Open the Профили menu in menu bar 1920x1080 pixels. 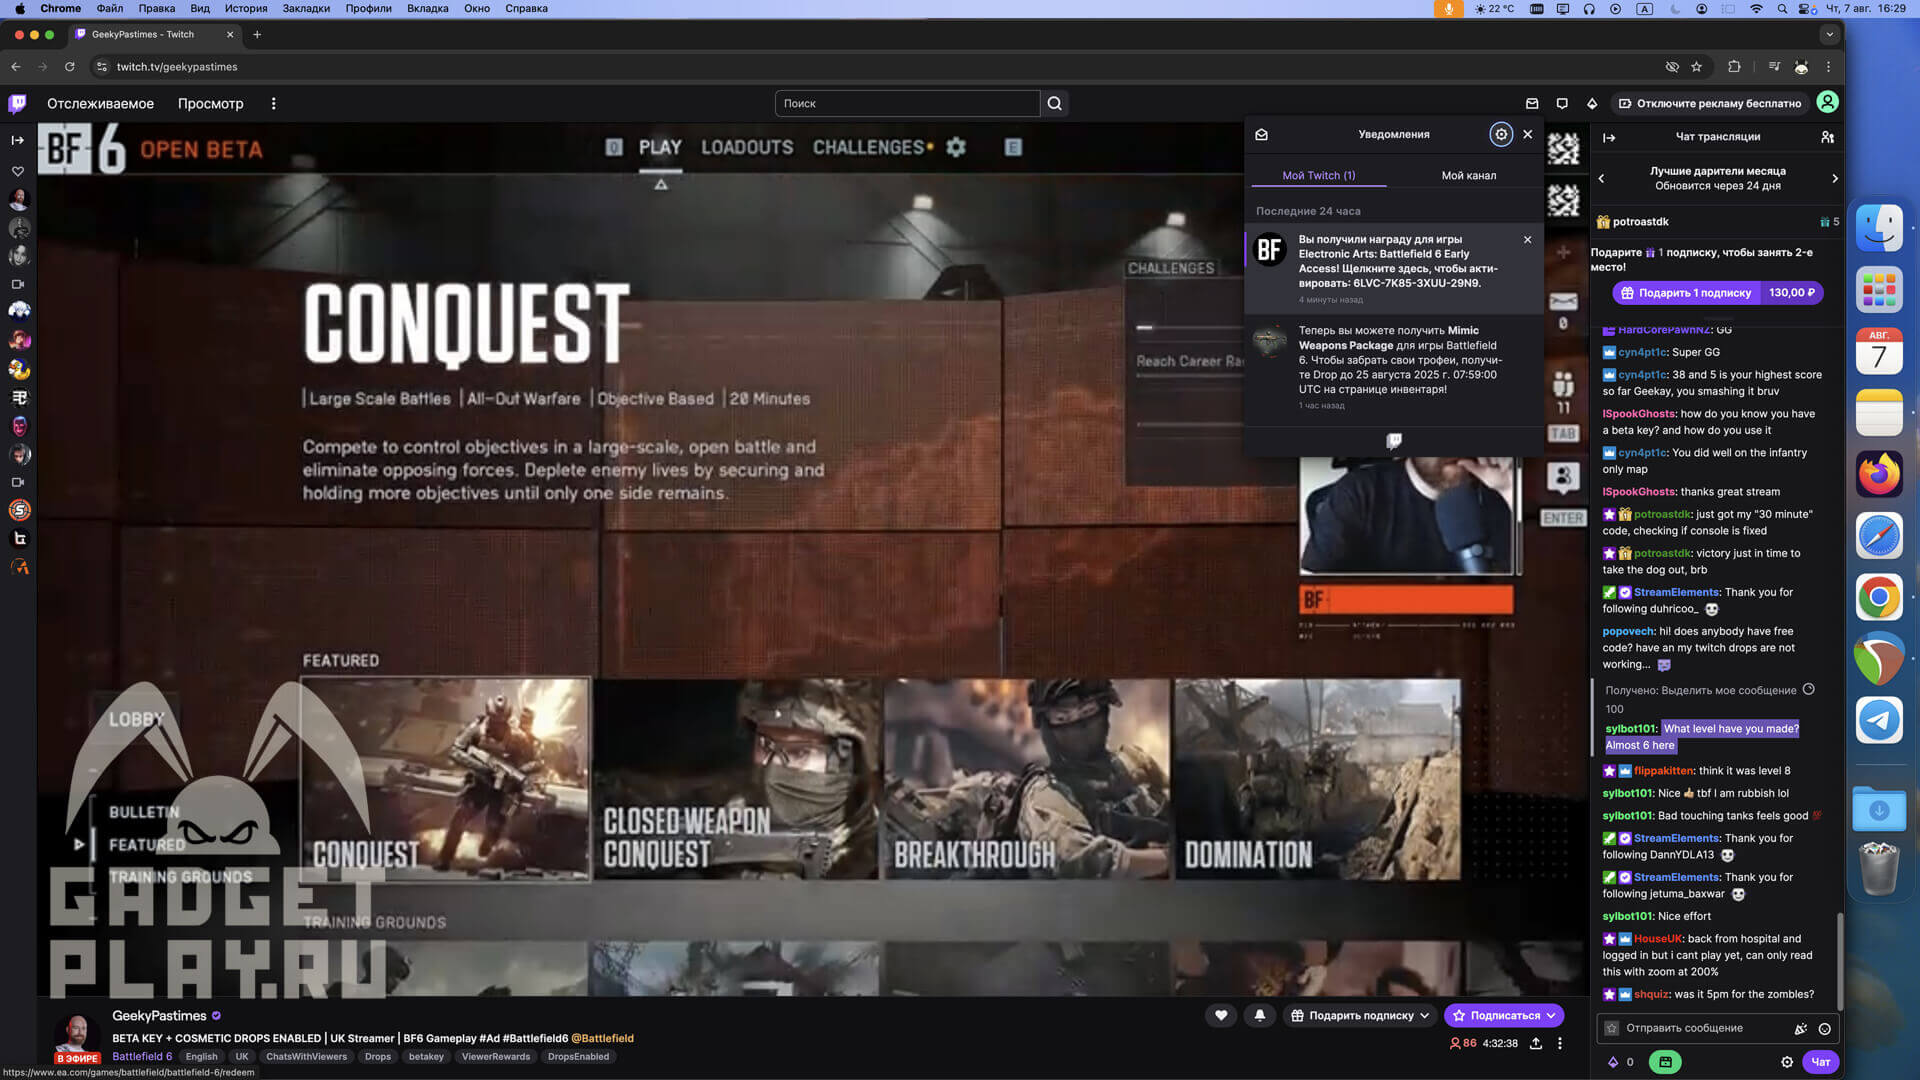(368, 8)
